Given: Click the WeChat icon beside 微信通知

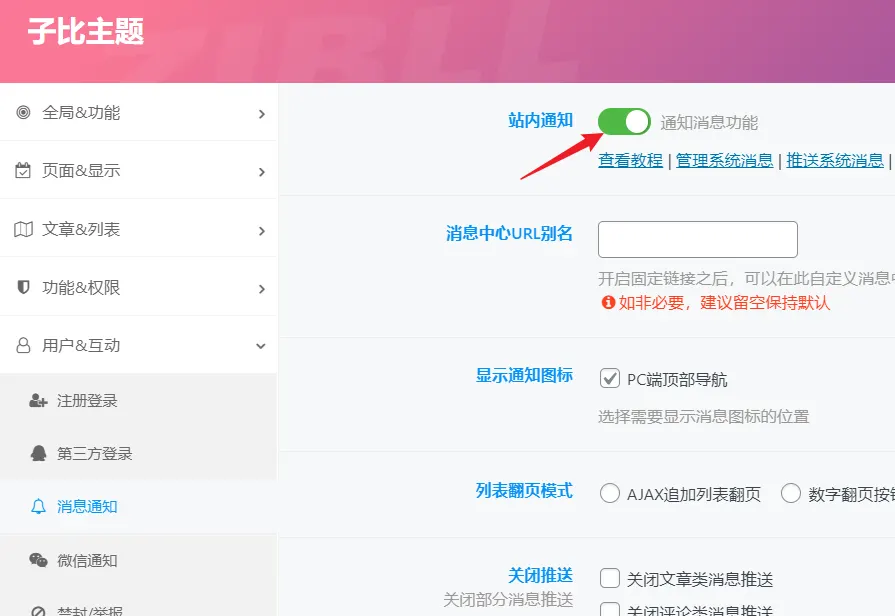Looking at the screenshot, I should [38, 560].
